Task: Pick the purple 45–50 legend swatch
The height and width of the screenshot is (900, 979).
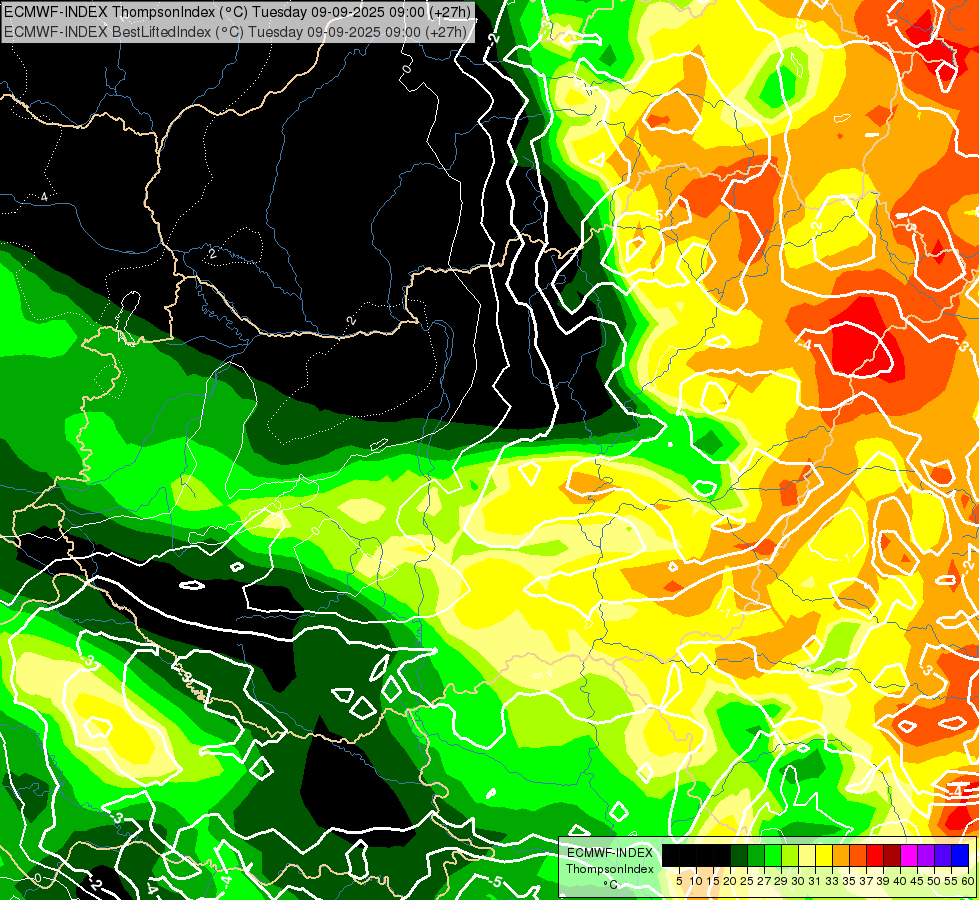Action: click(926, 855)
